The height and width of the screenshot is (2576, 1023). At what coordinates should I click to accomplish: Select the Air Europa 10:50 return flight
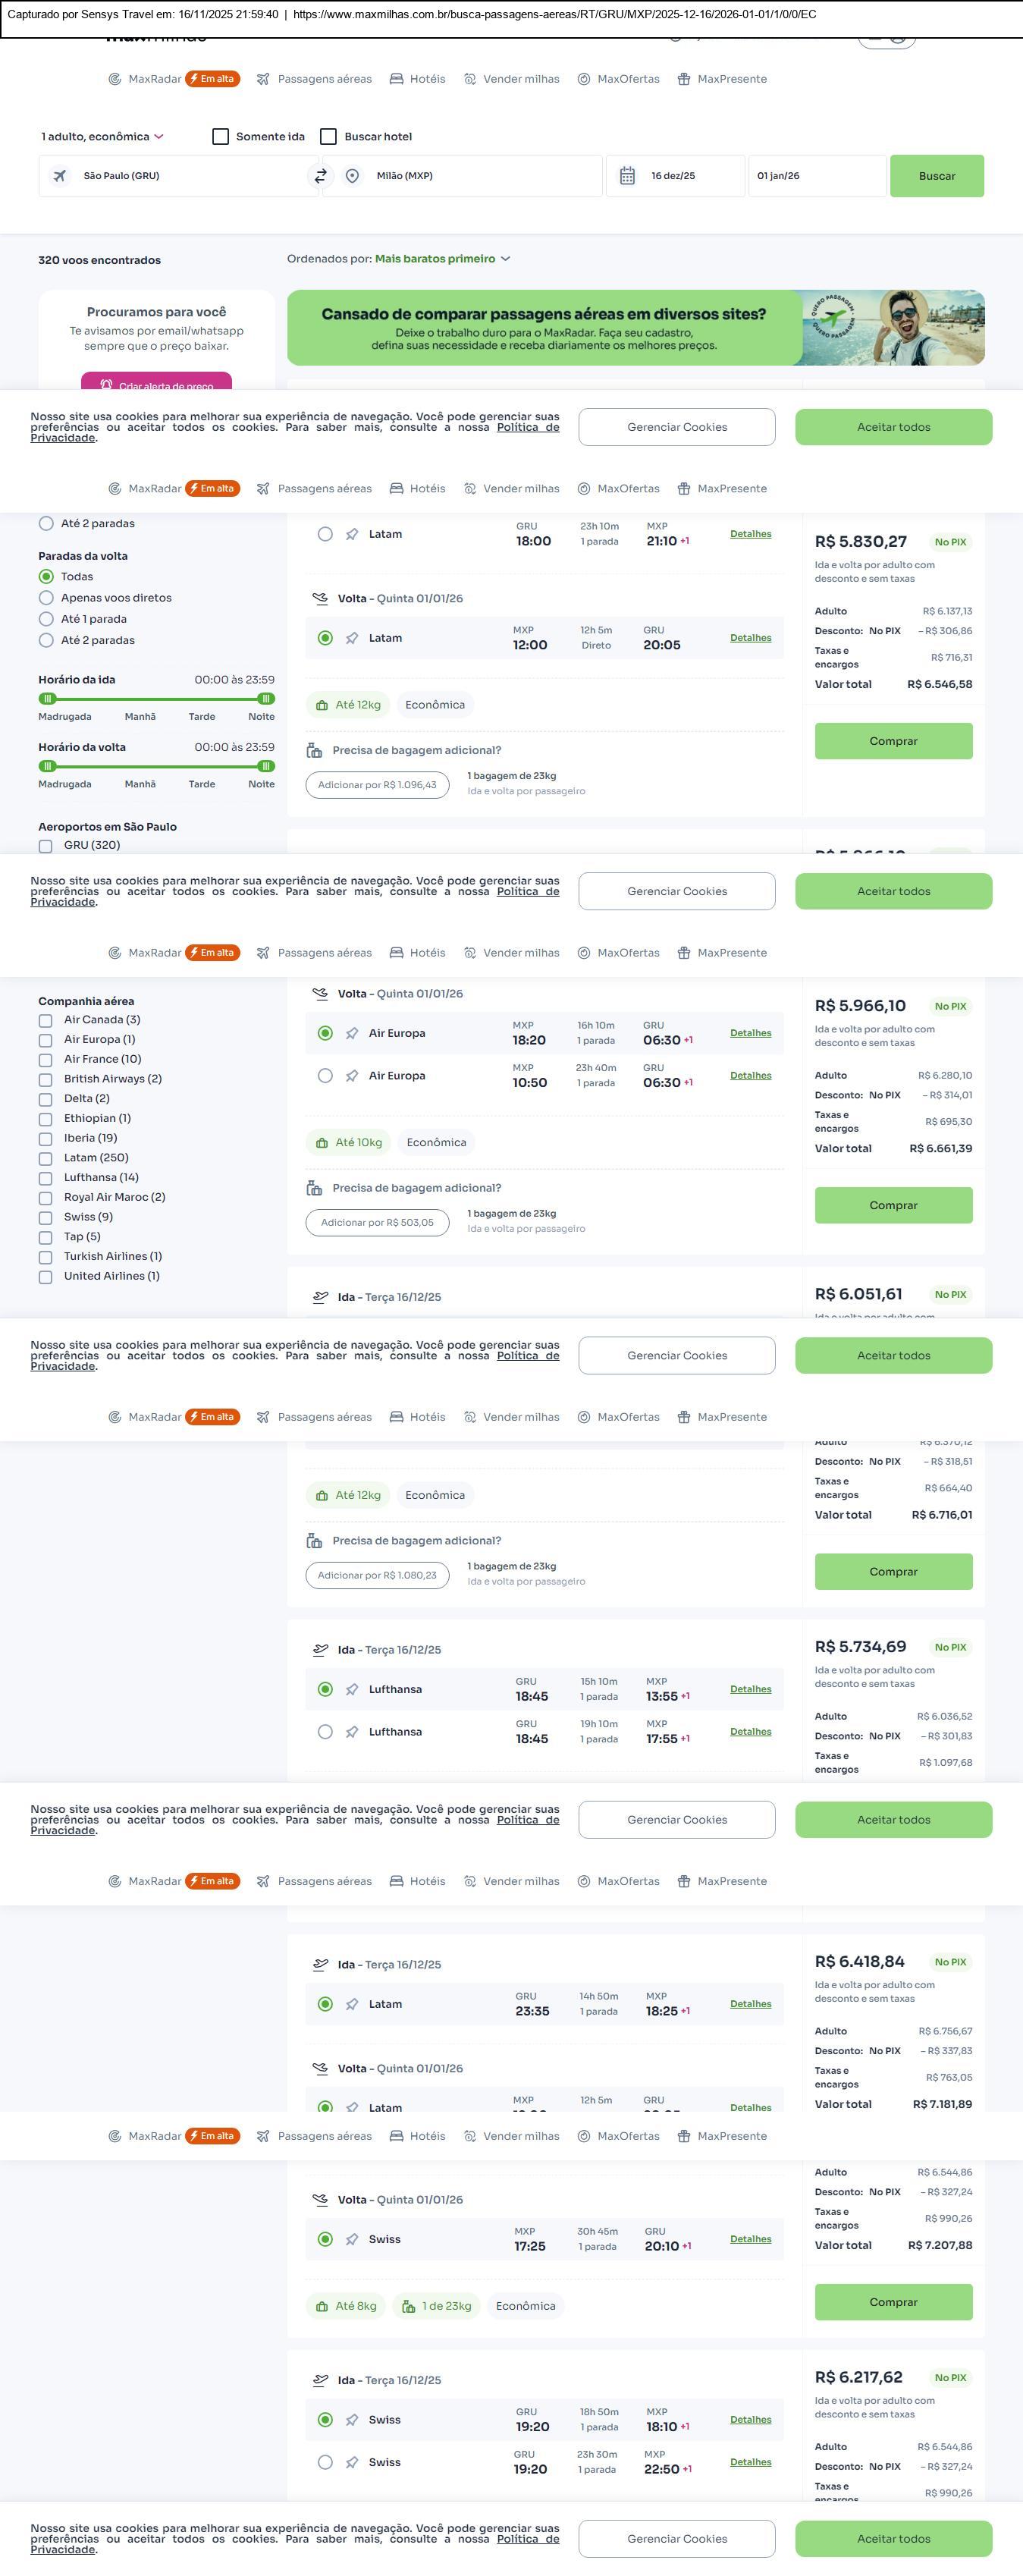tap(325, 1076)
